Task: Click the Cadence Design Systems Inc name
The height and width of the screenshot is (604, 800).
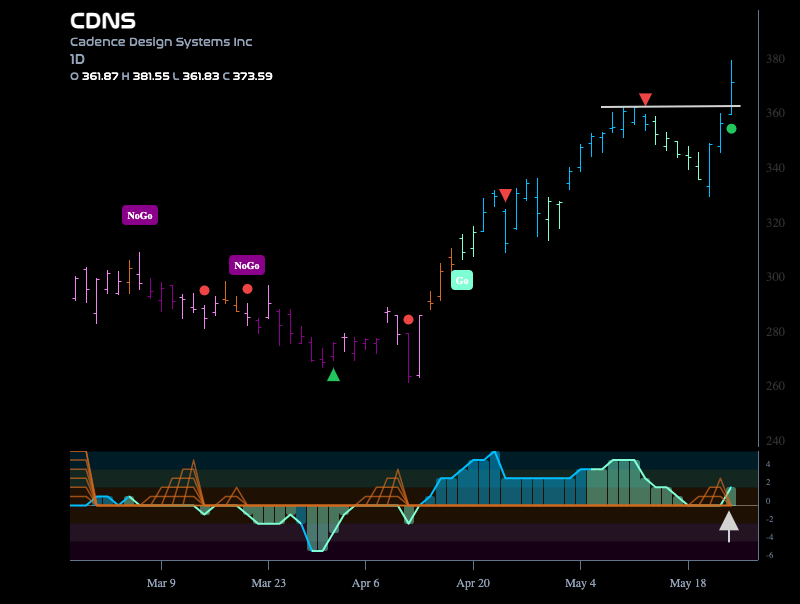Action: click(161, 42)
